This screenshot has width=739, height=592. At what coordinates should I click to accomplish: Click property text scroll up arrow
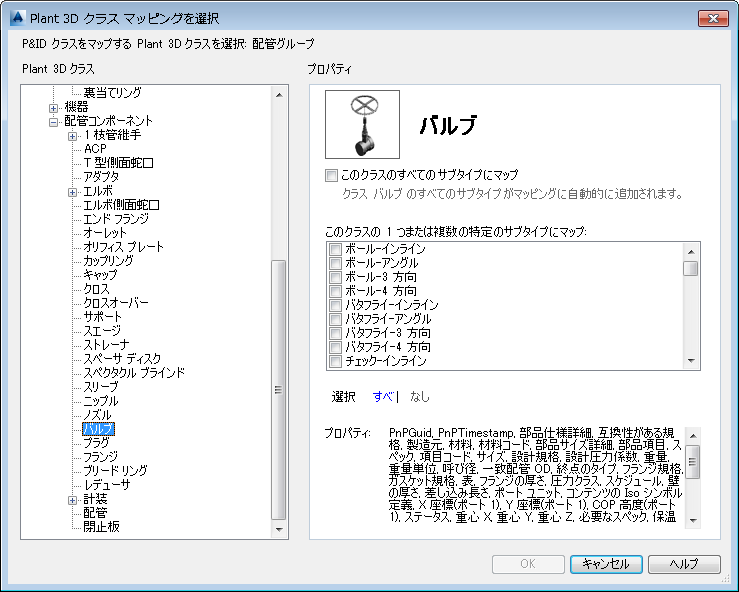point(693,436)
